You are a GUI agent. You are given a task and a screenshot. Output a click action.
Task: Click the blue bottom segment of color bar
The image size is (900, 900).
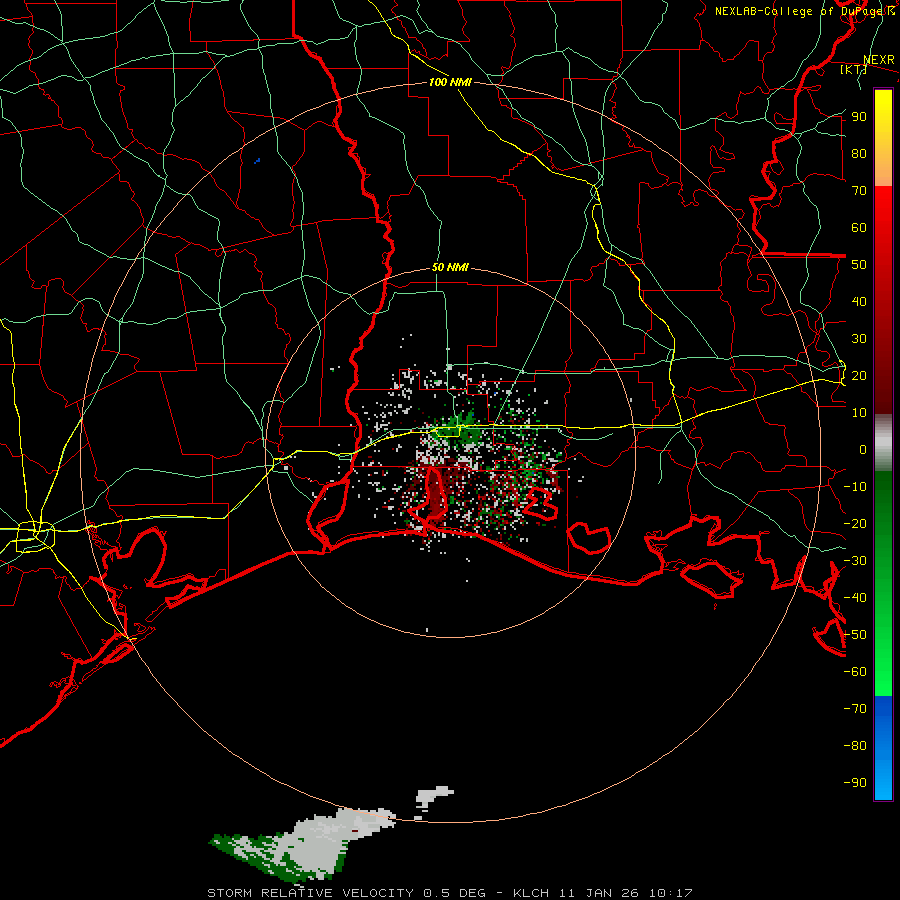pyautogui.click(x=883, y=748)
